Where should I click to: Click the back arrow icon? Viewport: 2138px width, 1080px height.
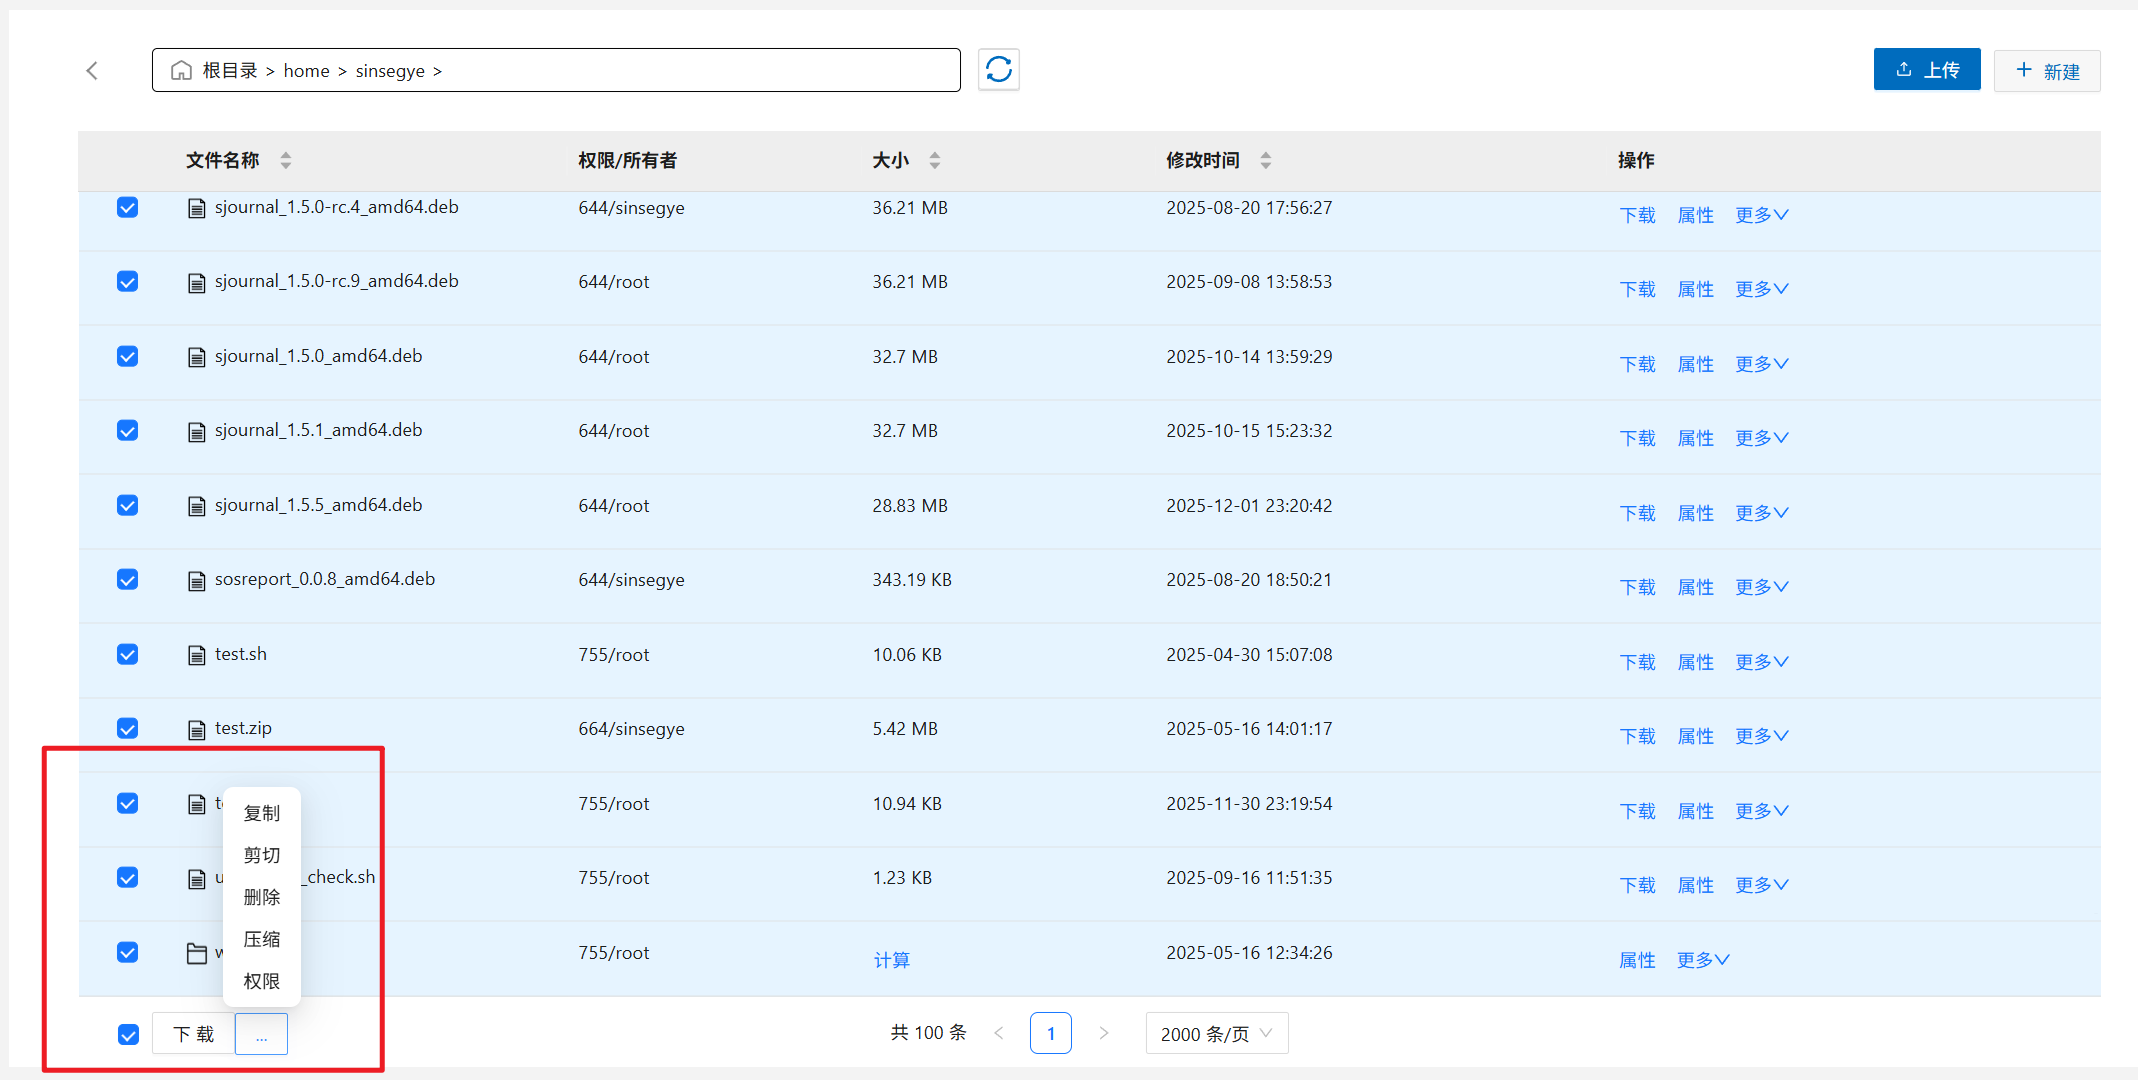coord(92,70)
